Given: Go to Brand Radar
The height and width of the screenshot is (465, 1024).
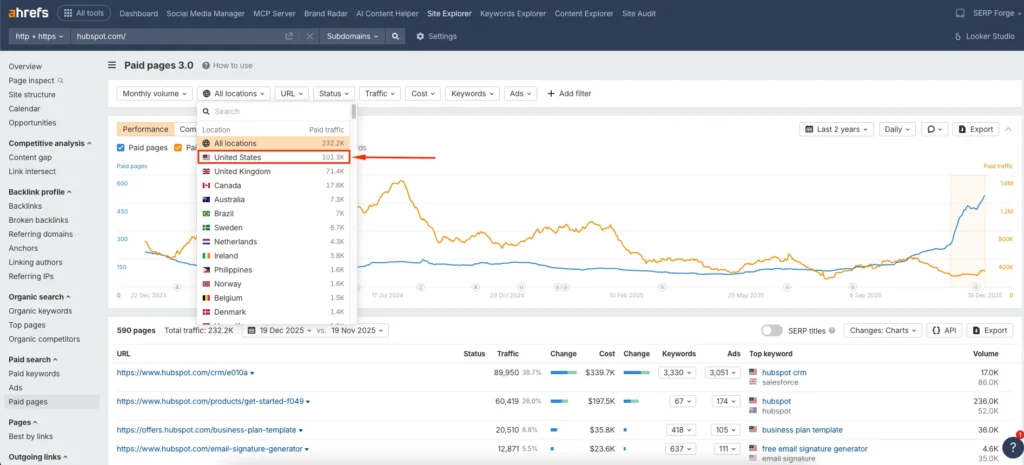Looking at the screenshot, I should click(x=326, y=13).
